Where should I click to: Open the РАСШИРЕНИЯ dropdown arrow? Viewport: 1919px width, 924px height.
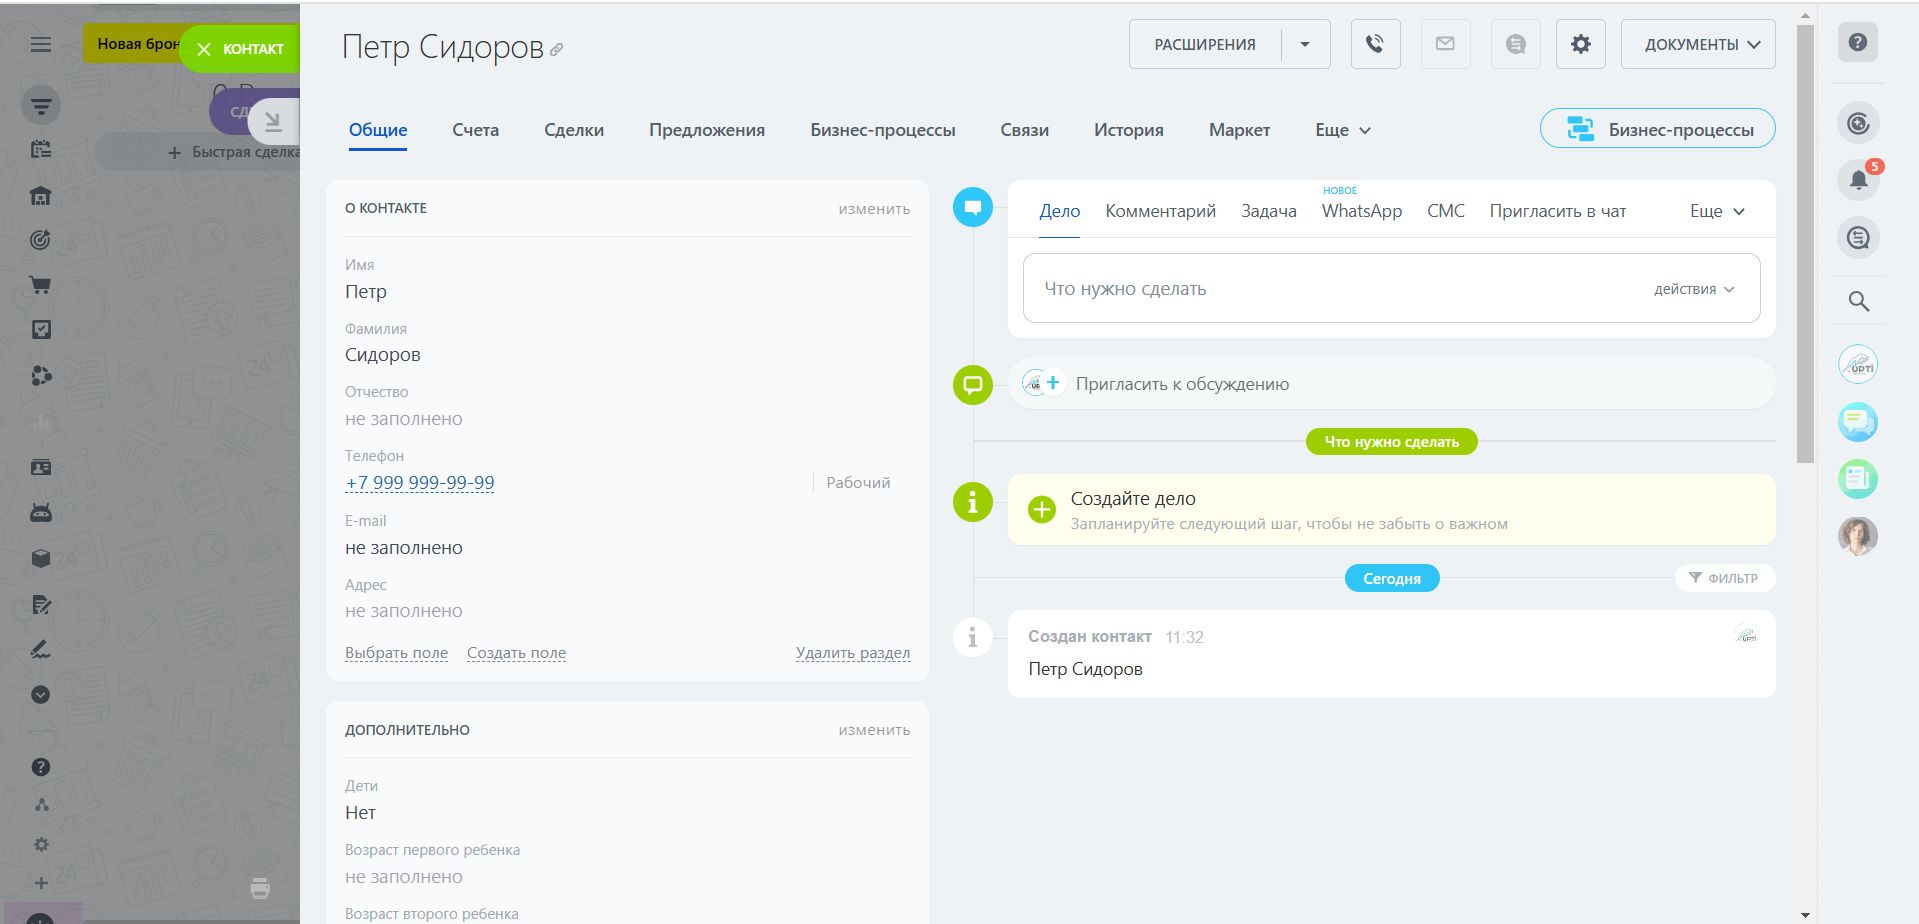[1305, 44]
